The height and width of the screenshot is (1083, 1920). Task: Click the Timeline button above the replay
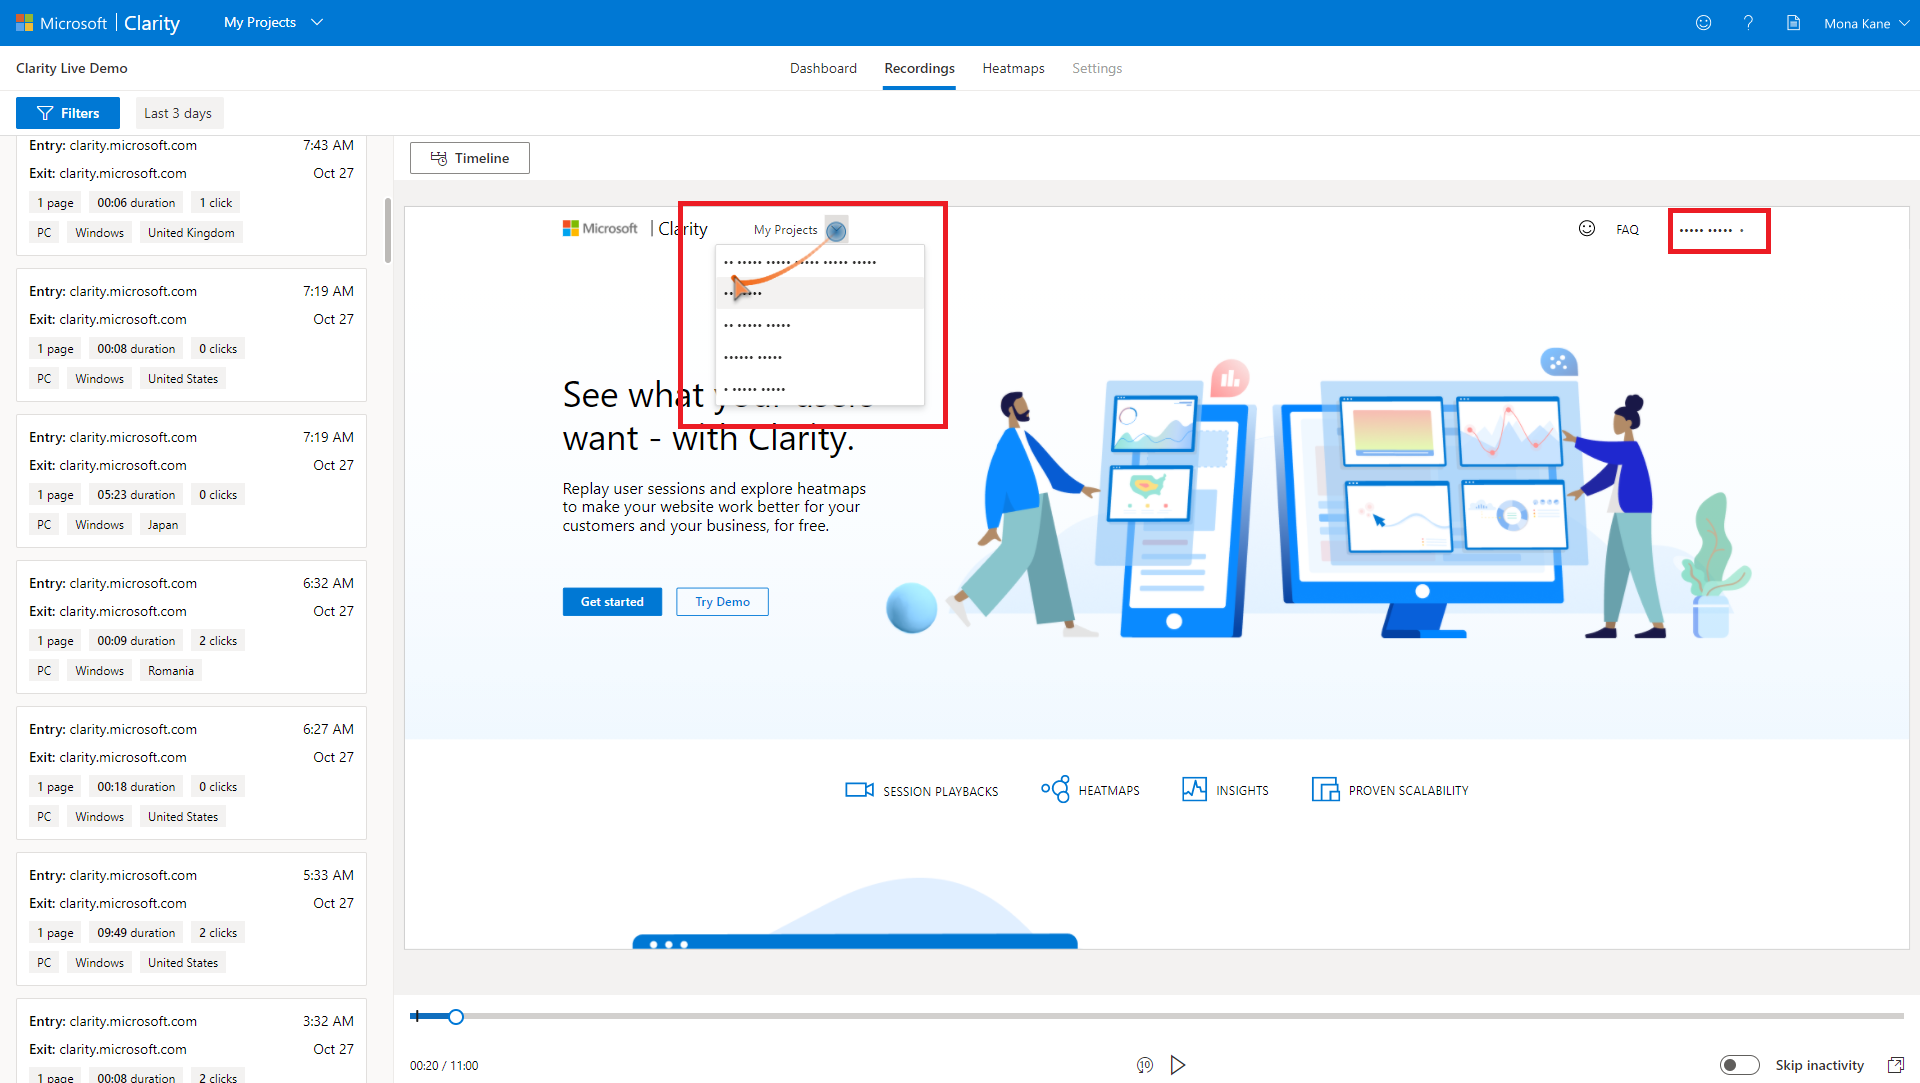pos(469,157)
